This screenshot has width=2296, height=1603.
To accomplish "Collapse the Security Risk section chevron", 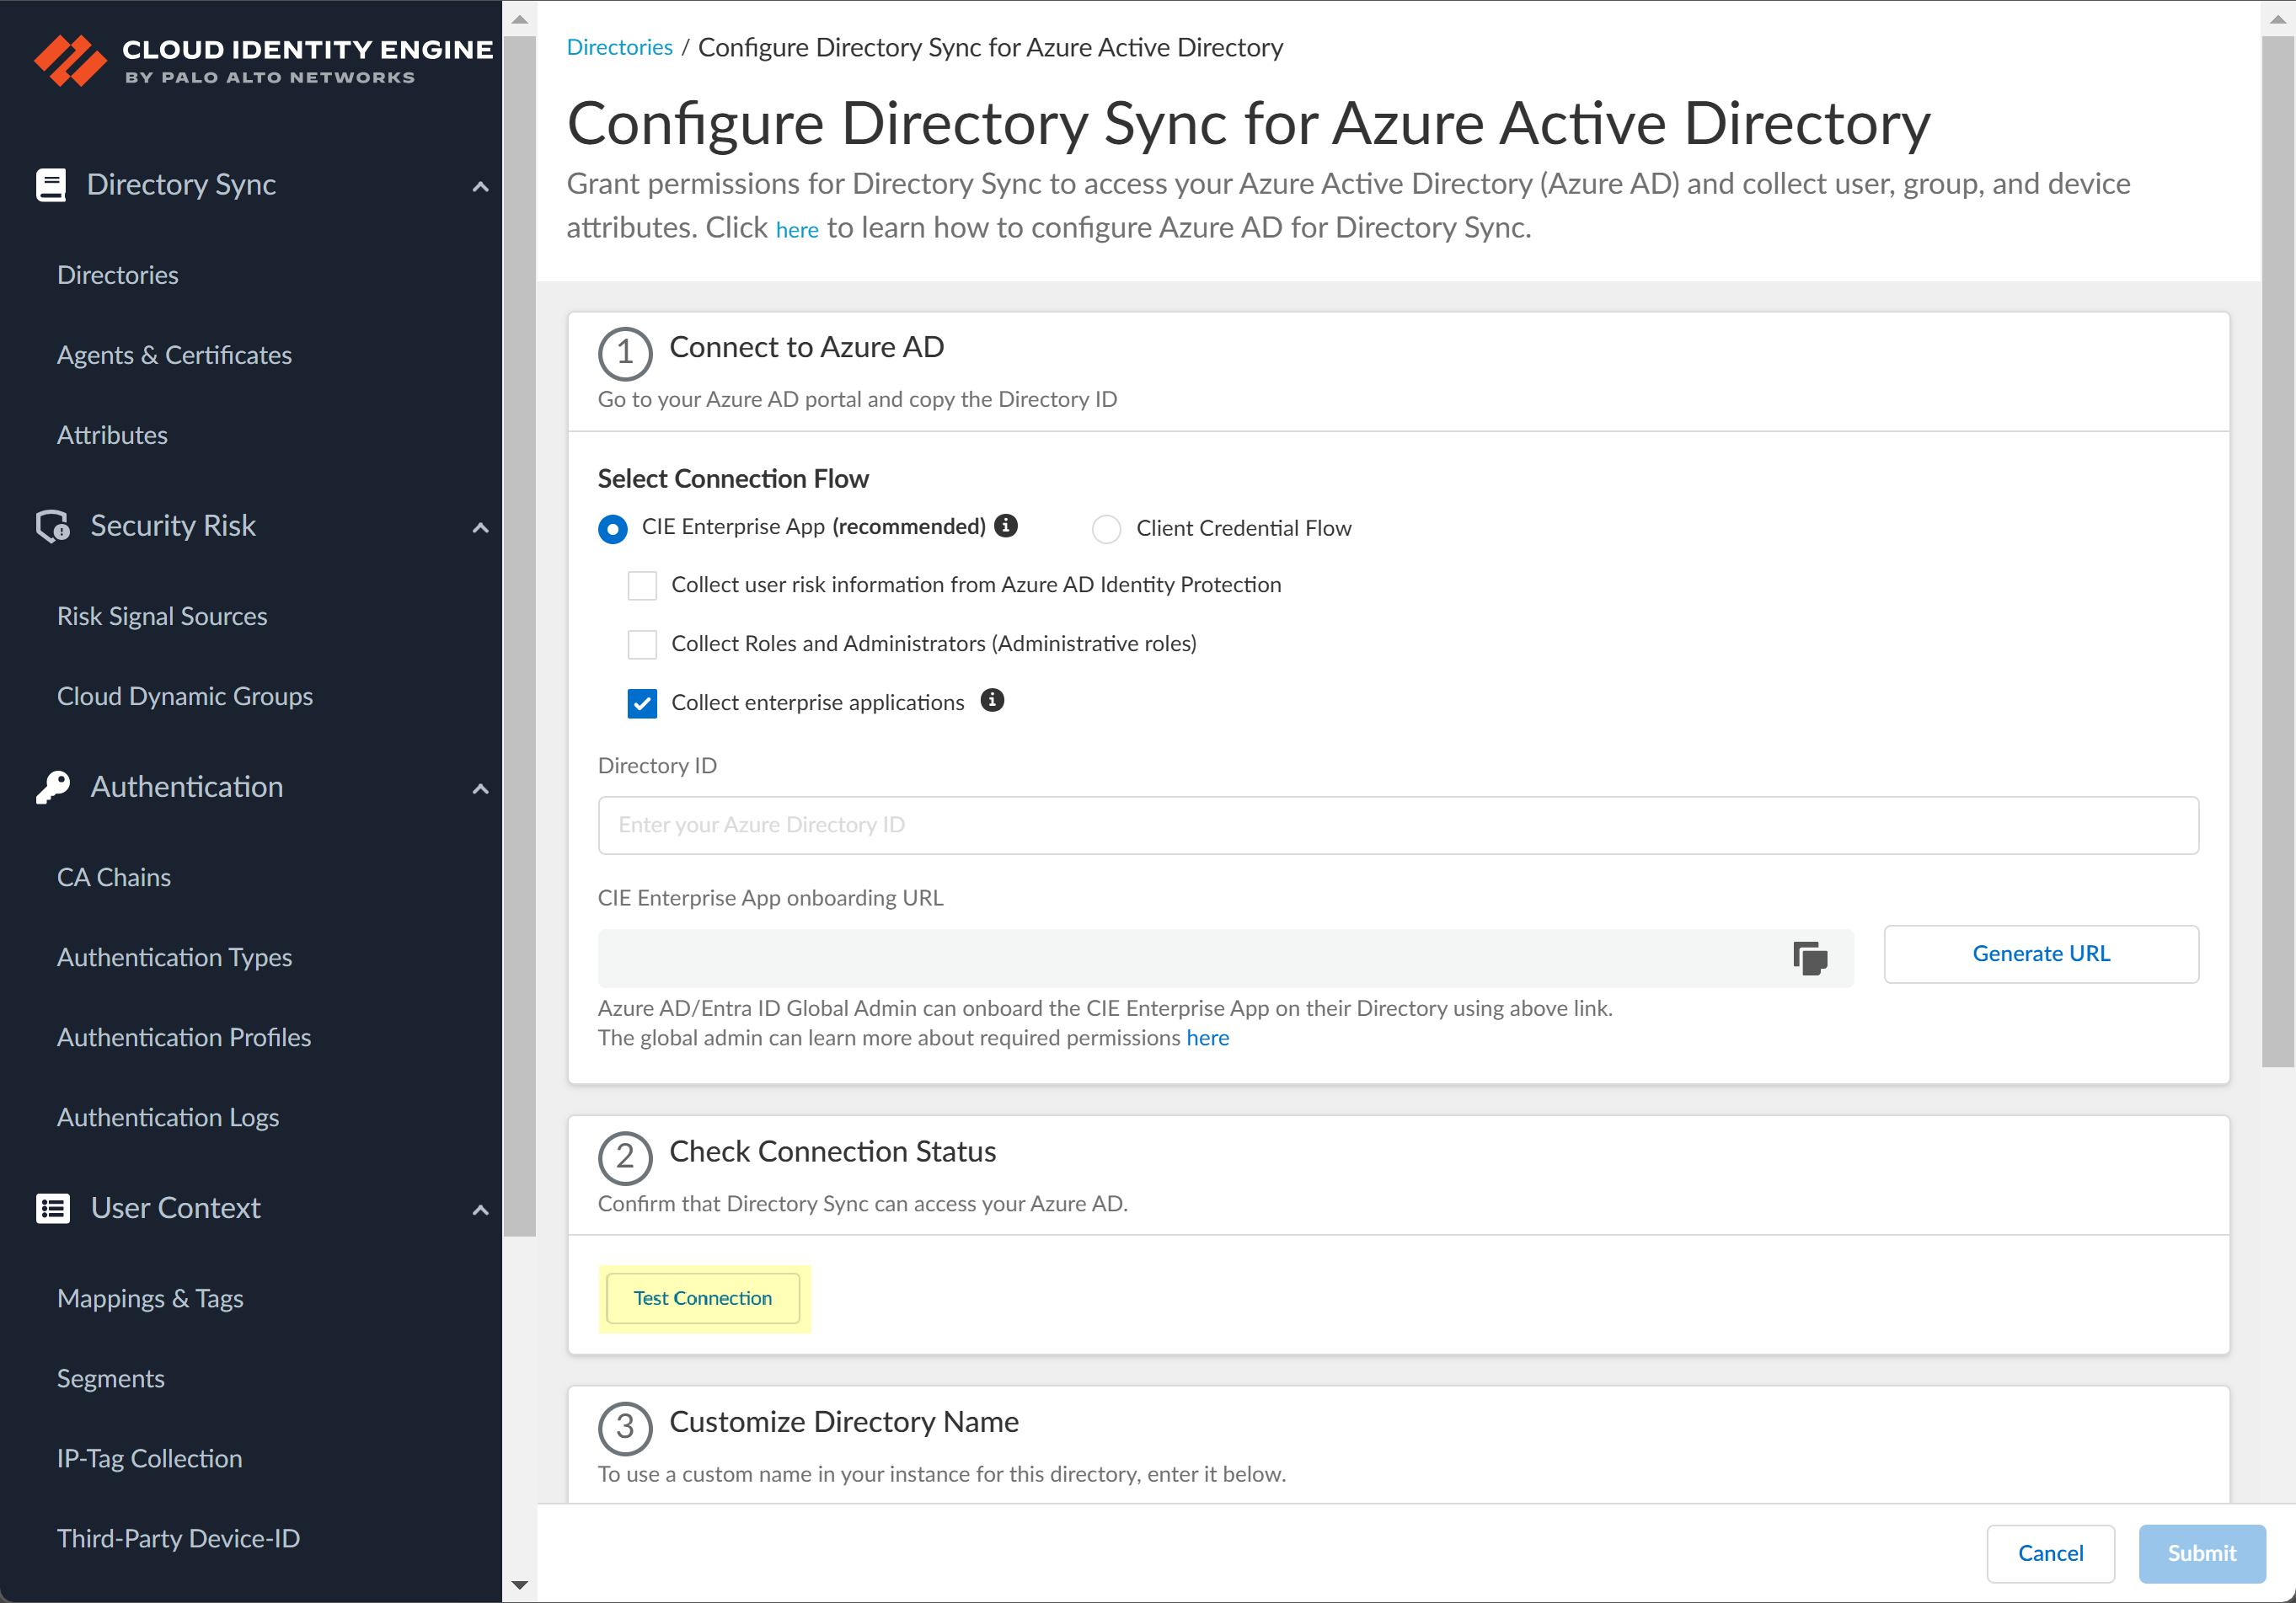I will pyautogui.click(x=480, y=527).
